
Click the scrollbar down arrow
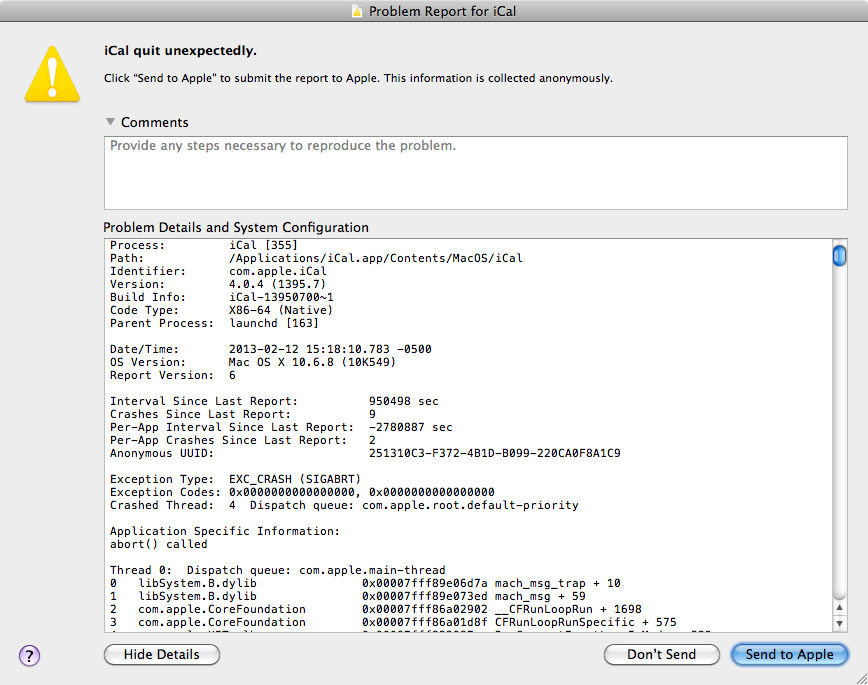coord(840,622)
